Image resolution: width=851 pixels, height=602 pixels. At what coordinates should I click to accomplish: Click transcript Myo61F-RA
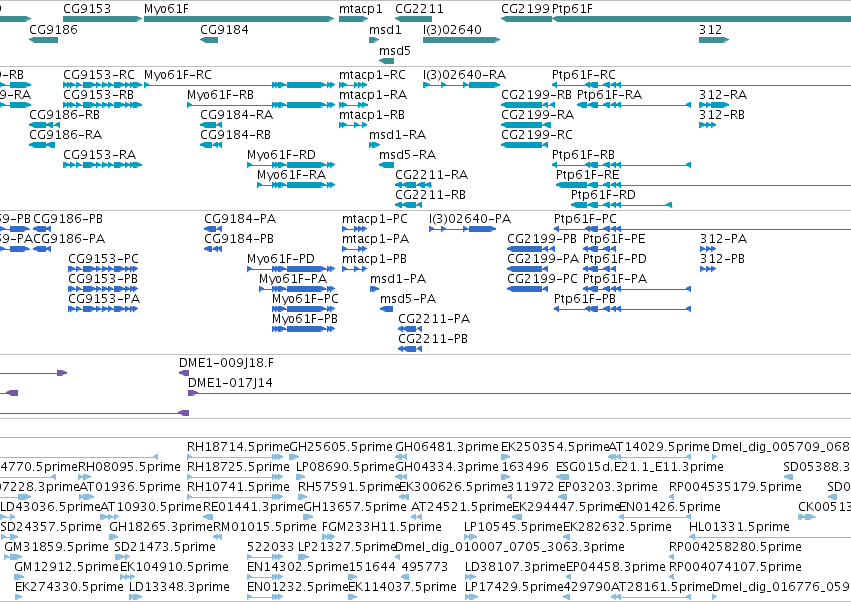click(296, 185)
